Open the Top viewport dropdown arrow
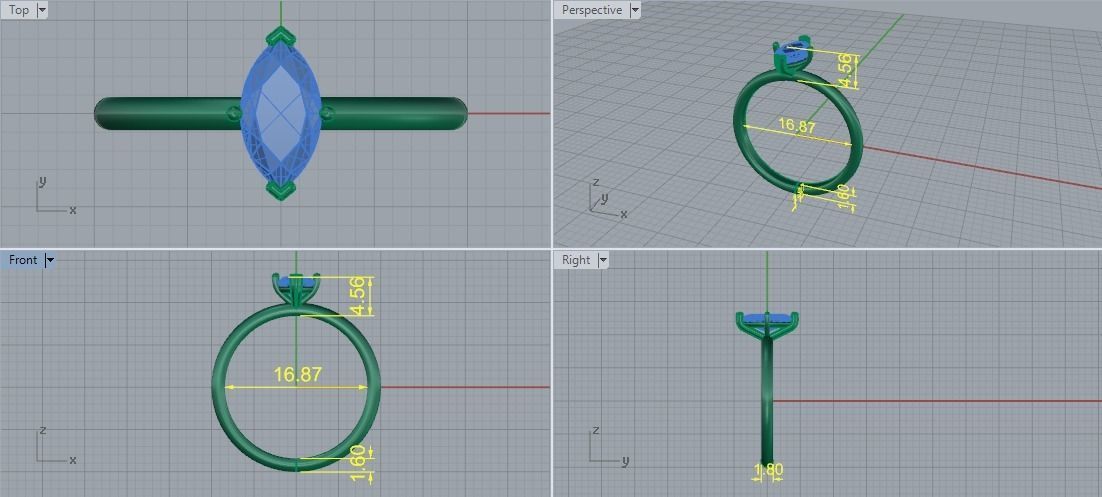This screenshot has height=497, width=1102. pyautogui.click(x=42, y=10)
